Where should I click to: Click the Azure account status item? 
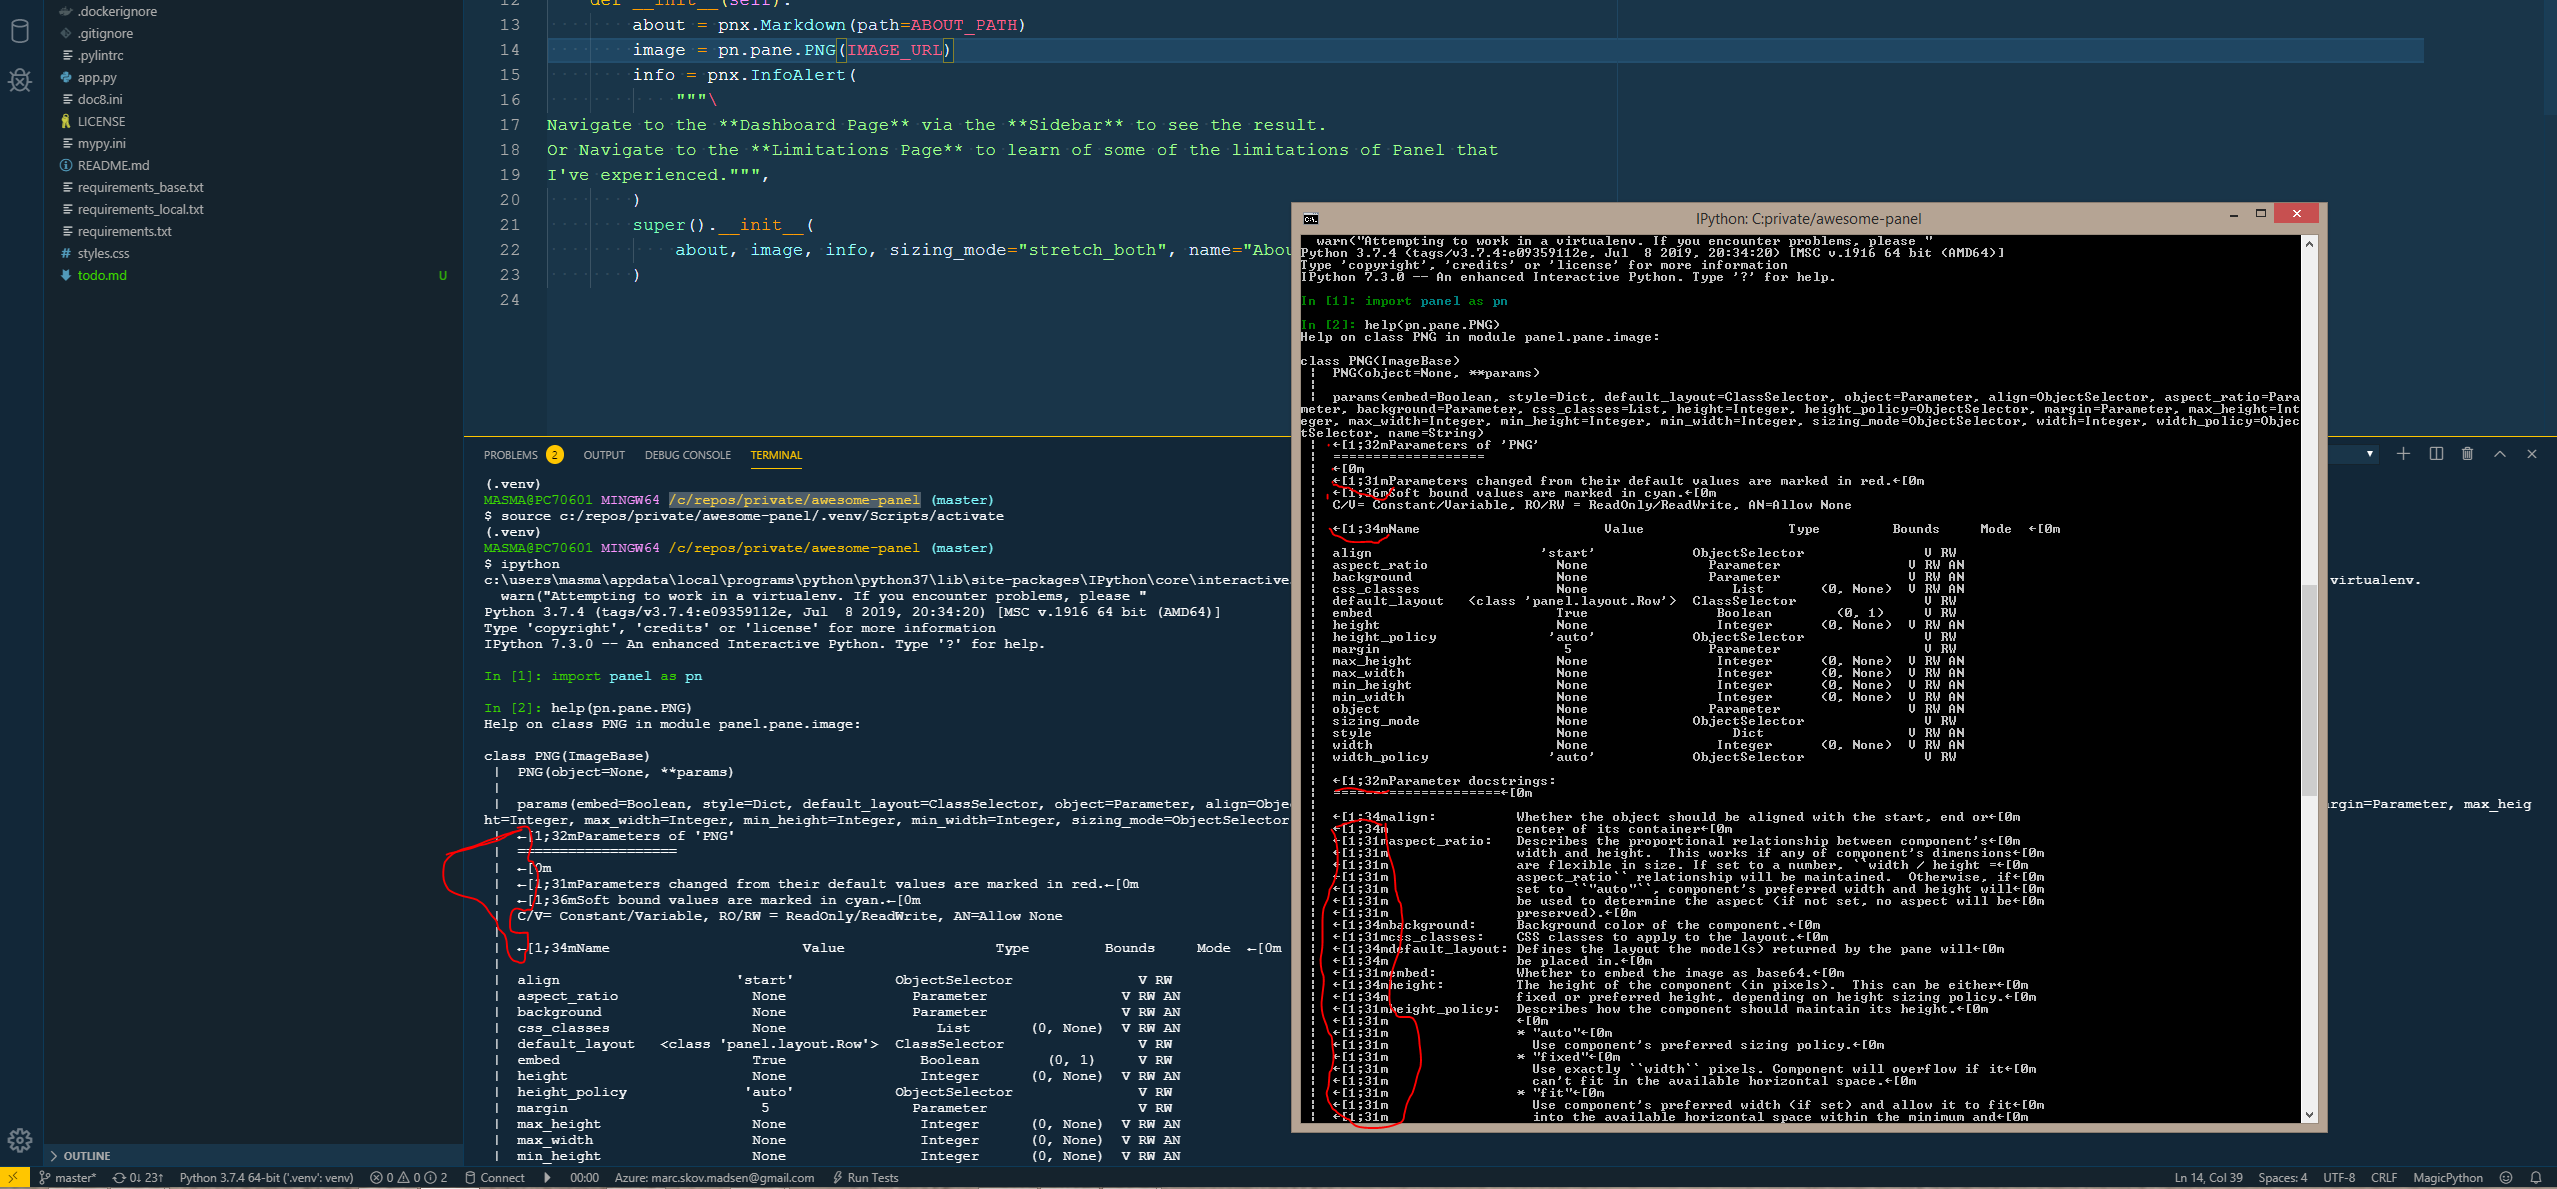coord(714,1177)
